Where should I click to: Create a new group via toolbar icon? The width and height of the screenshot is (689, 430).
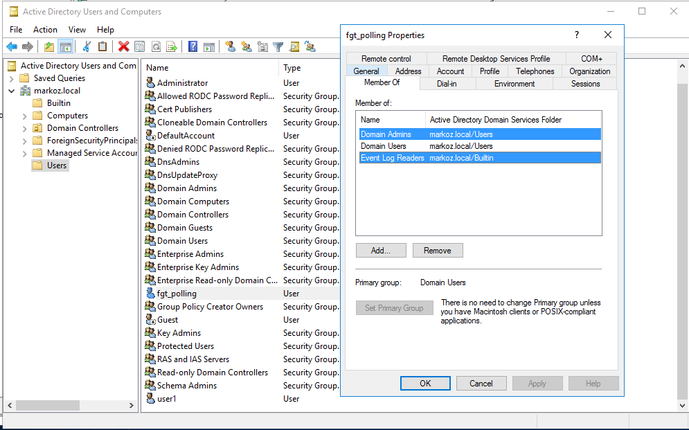click(x=246, y=47)
